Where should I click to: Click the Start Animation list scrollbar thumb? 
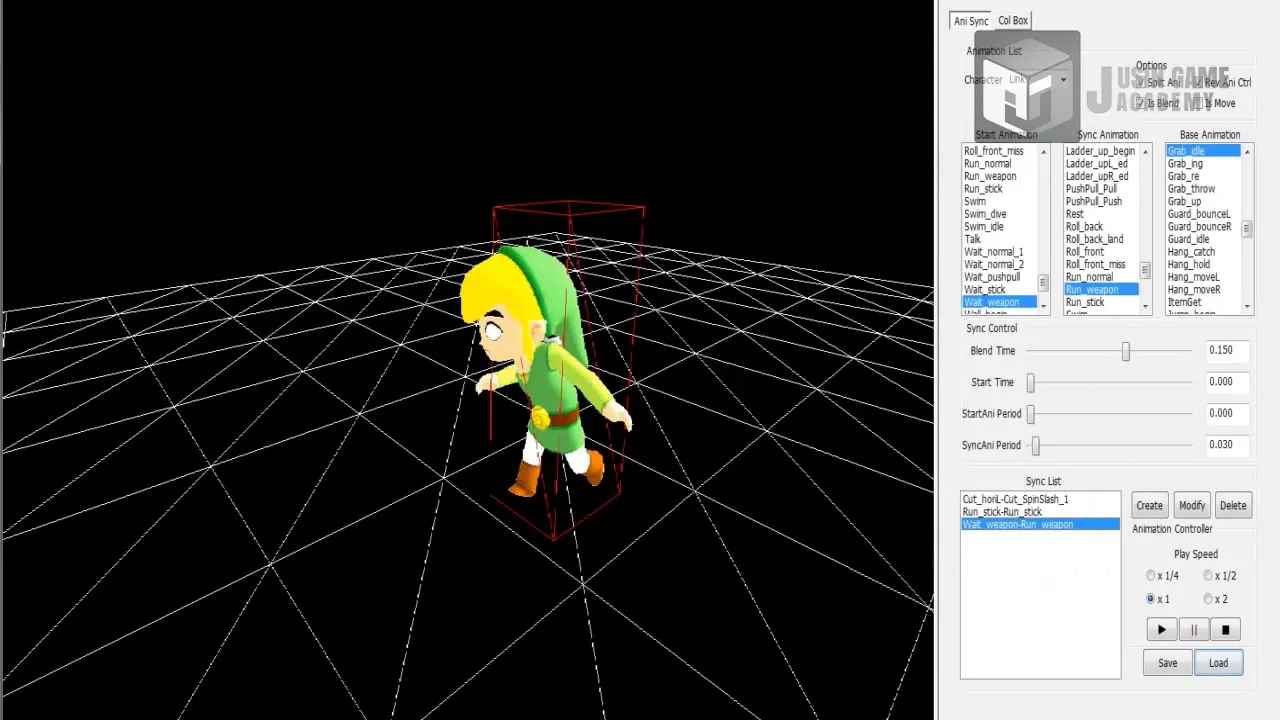click(1044, 283)
